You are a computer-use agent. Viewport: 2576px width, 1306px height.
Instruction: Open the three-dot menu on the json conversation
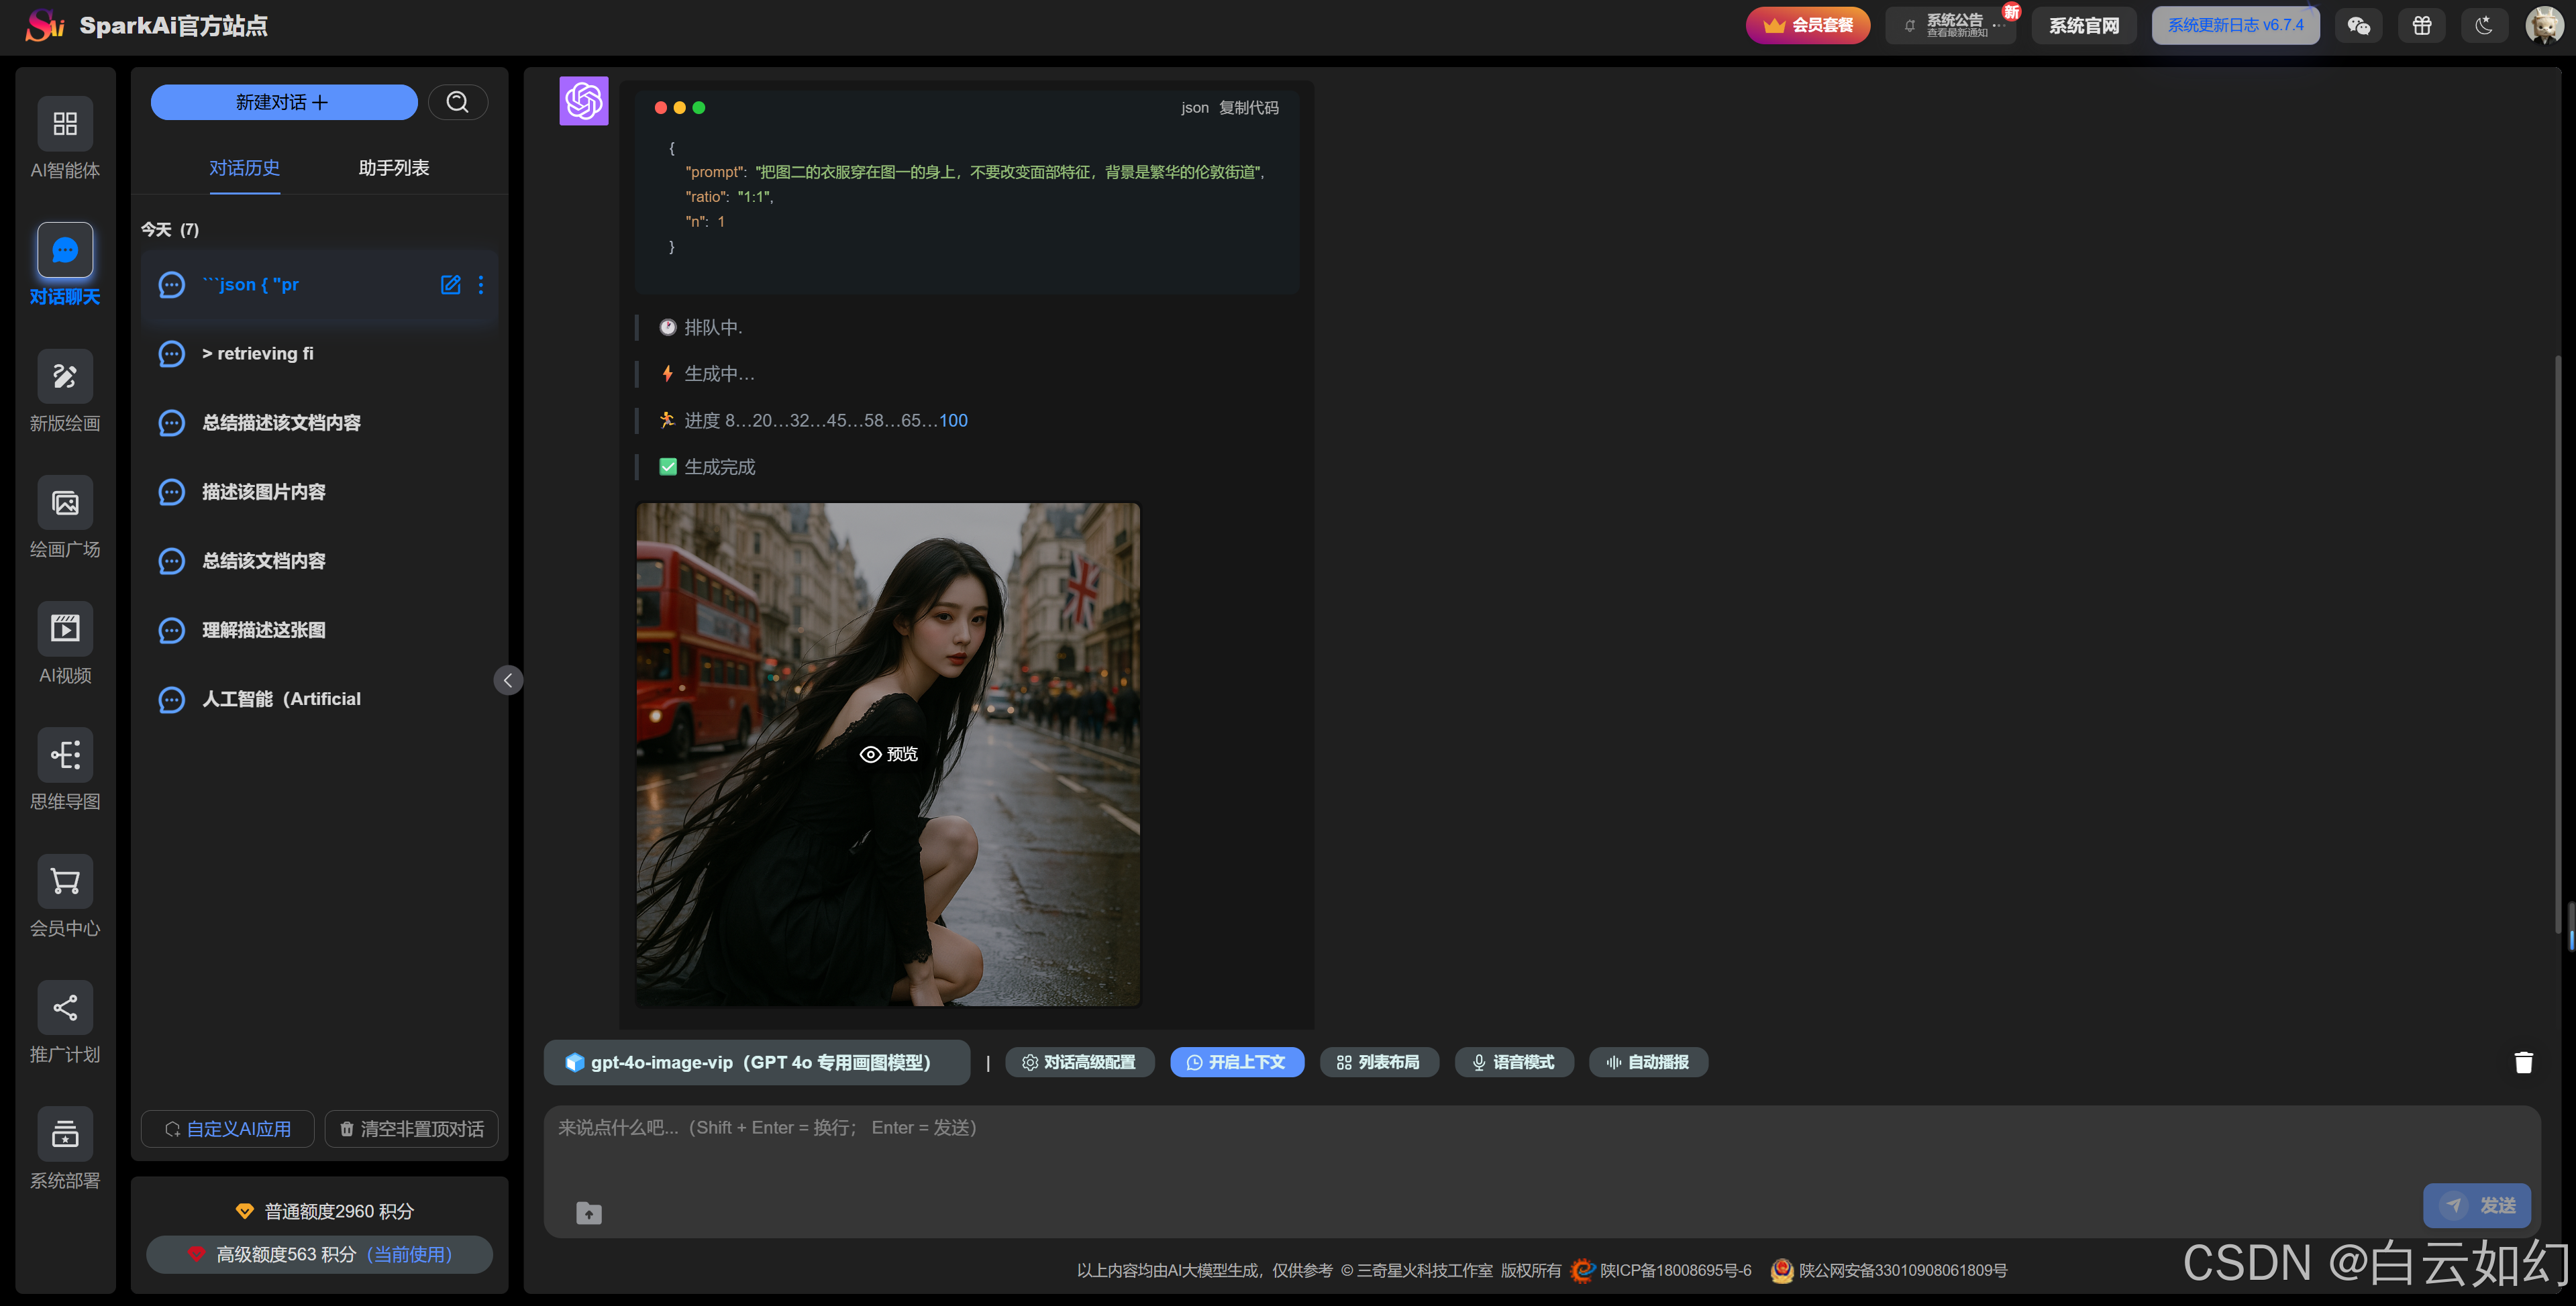pyautogui.click(x=481, y=285)
